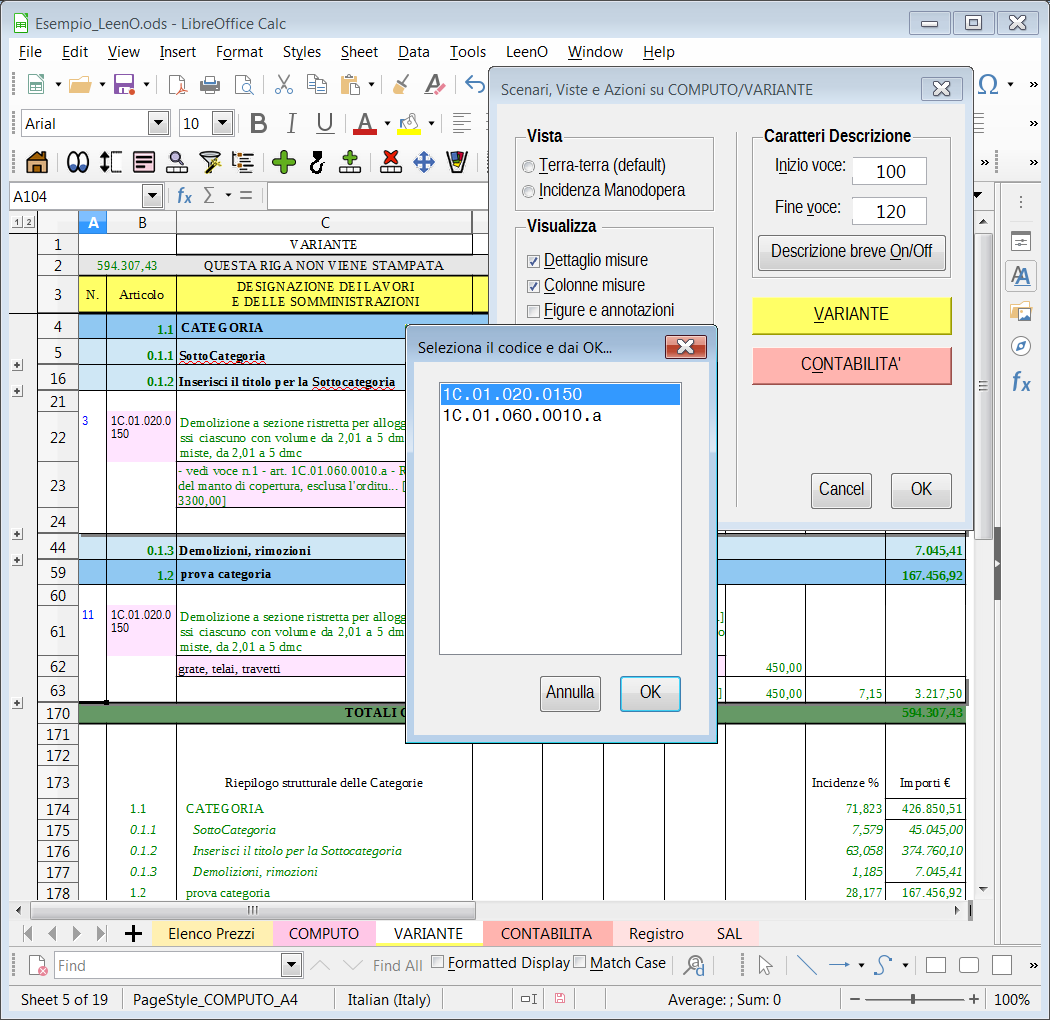Click the blue four-arrow move icon
The width and height of the screenshot is (1050, 1020).
click(x=424, y=162)
